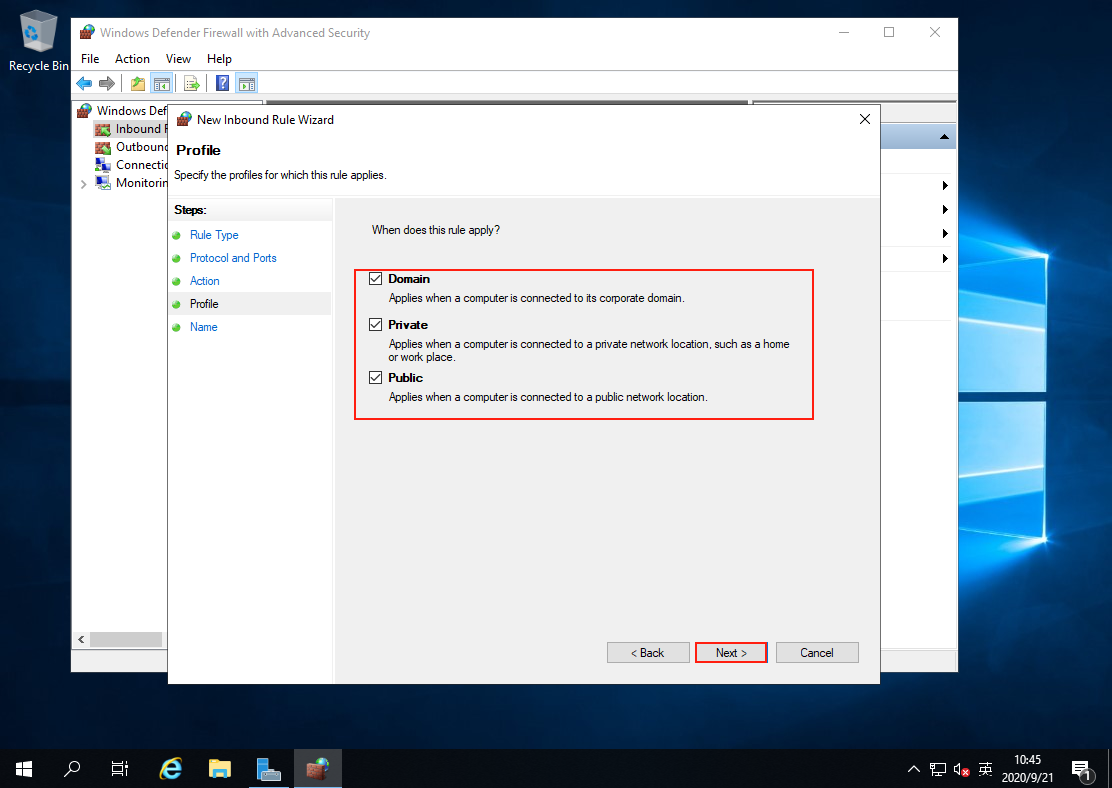This screenshot has height=788, width=1112.
Task: Click Show desktop at taskbar edge
Action: [1109, 769]
